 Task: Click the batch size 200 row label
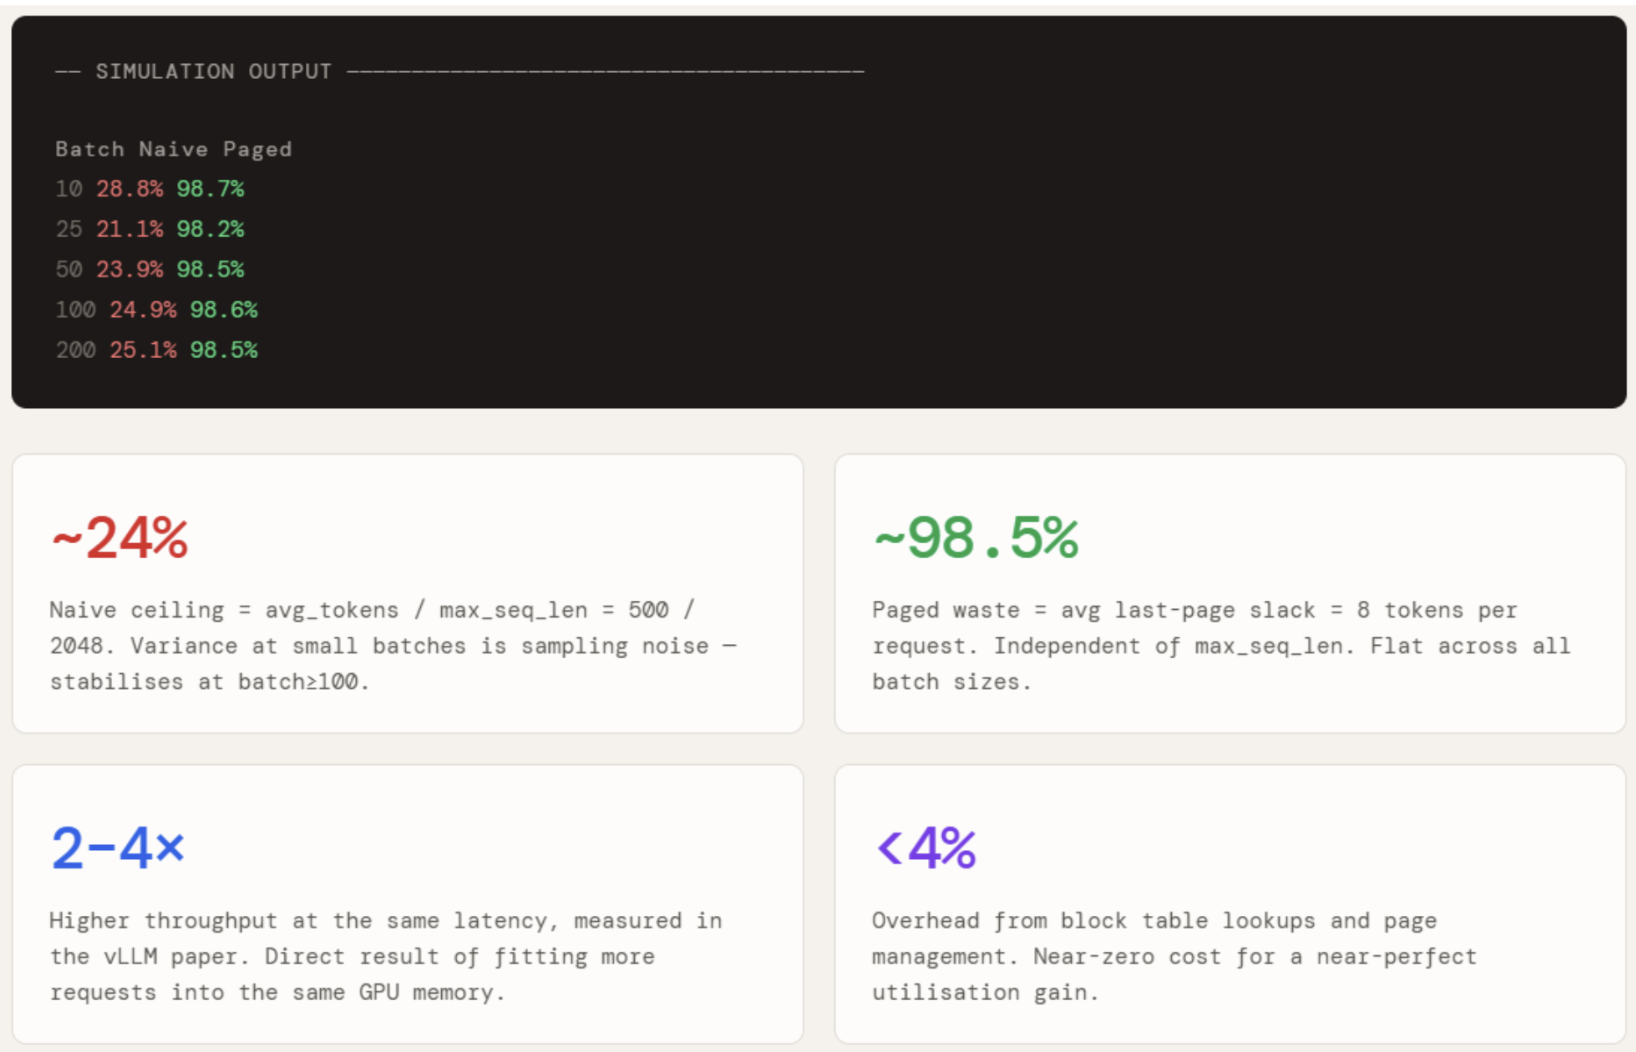click(x=75, y=350)
